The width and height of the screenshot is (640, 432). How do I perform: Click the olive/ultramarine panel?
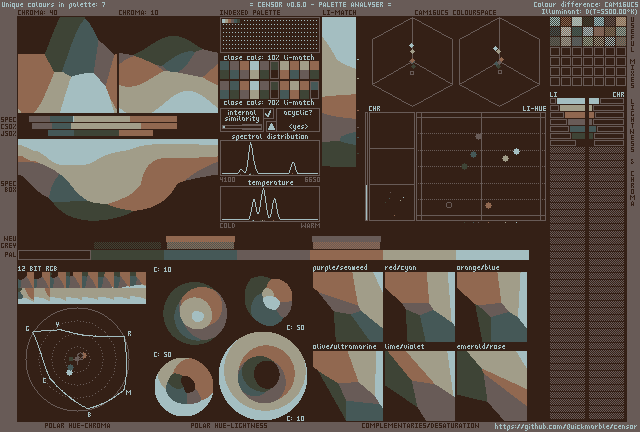click(x=347, y=384)
